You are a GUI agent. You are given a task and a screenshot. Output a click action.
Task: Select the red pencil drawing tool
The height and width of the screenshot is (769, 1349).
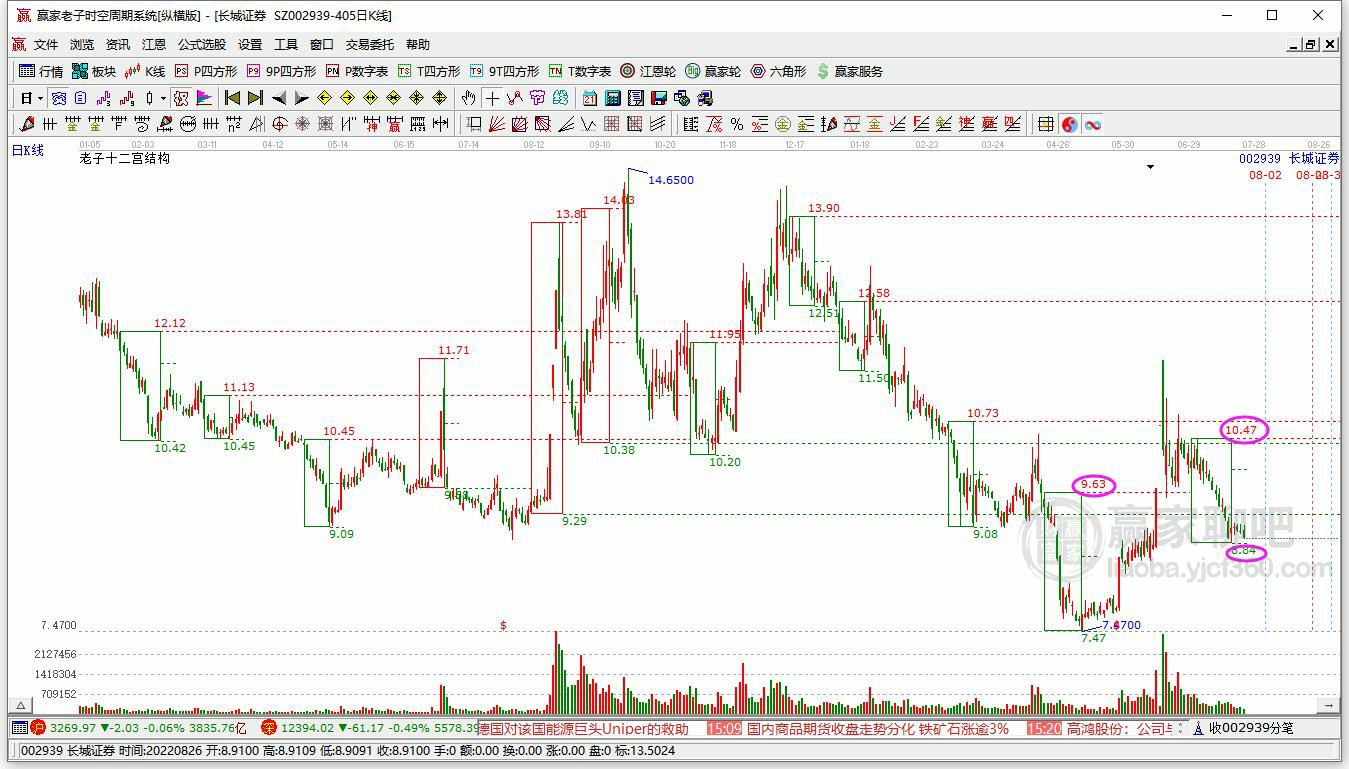(27, 124)
